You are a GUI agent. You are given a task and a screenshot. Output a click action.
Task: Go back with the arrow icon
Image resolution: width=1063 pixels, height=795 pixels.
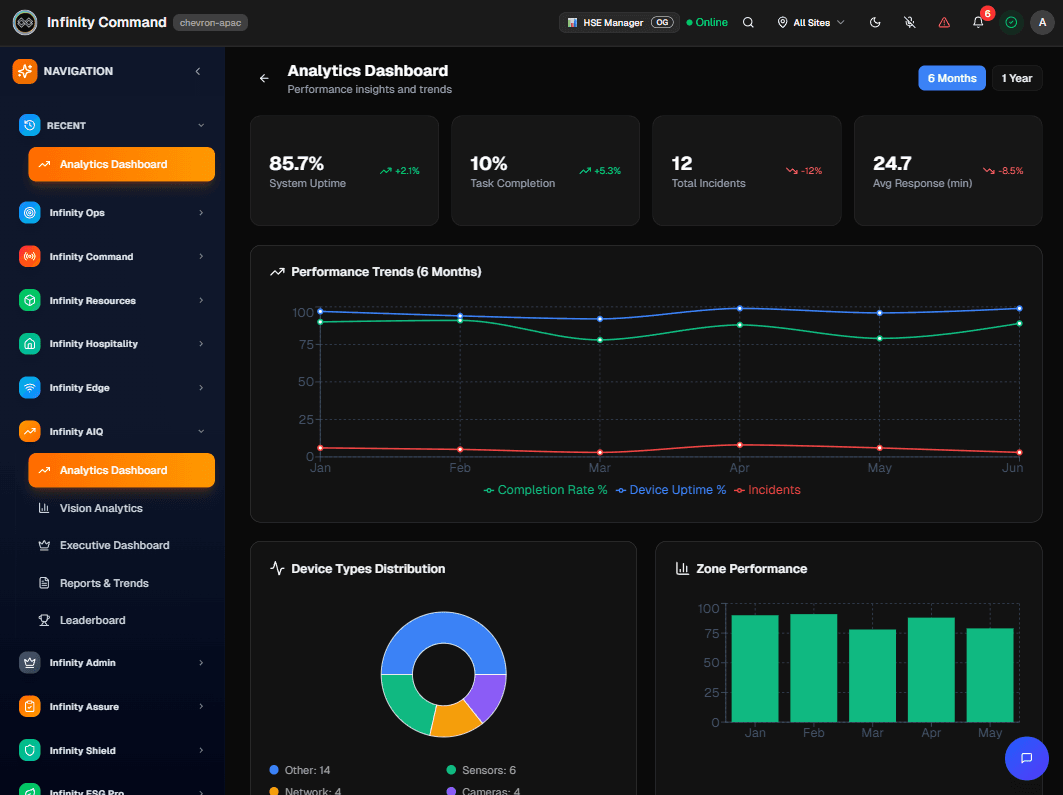pos(264,79)
